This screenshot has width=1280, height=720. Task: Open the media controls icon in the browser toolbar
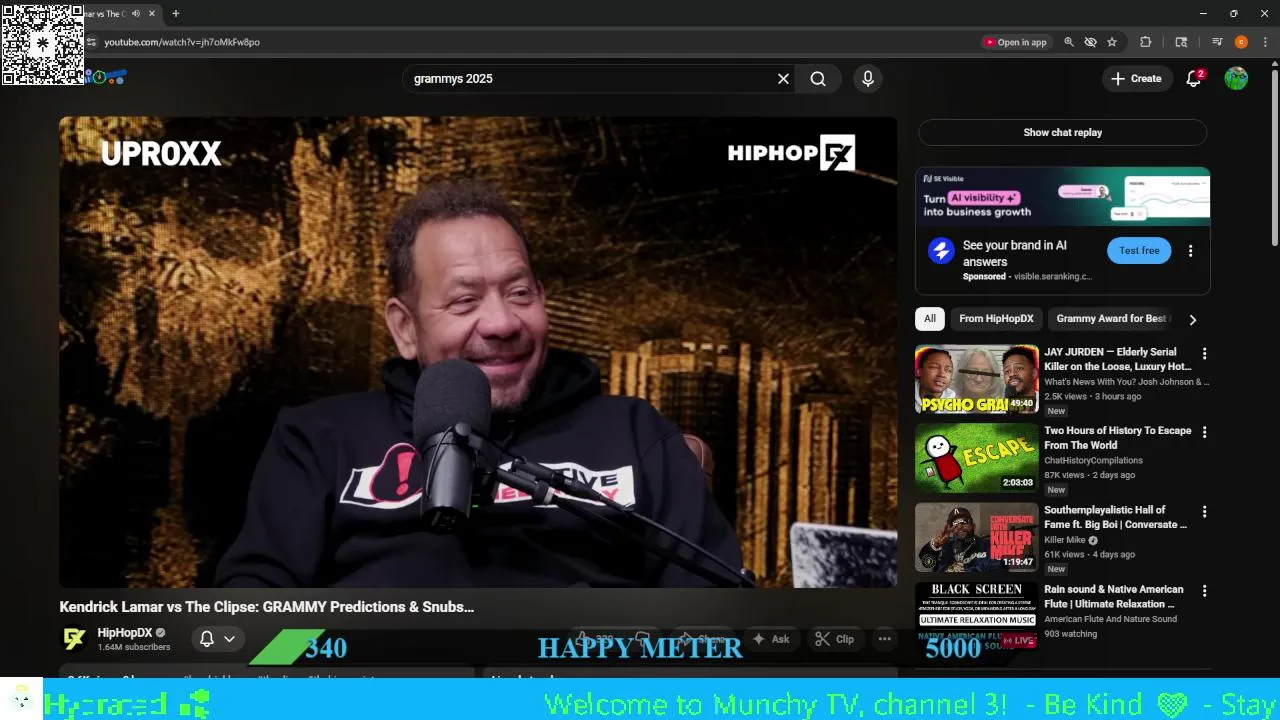[1217, 42]
